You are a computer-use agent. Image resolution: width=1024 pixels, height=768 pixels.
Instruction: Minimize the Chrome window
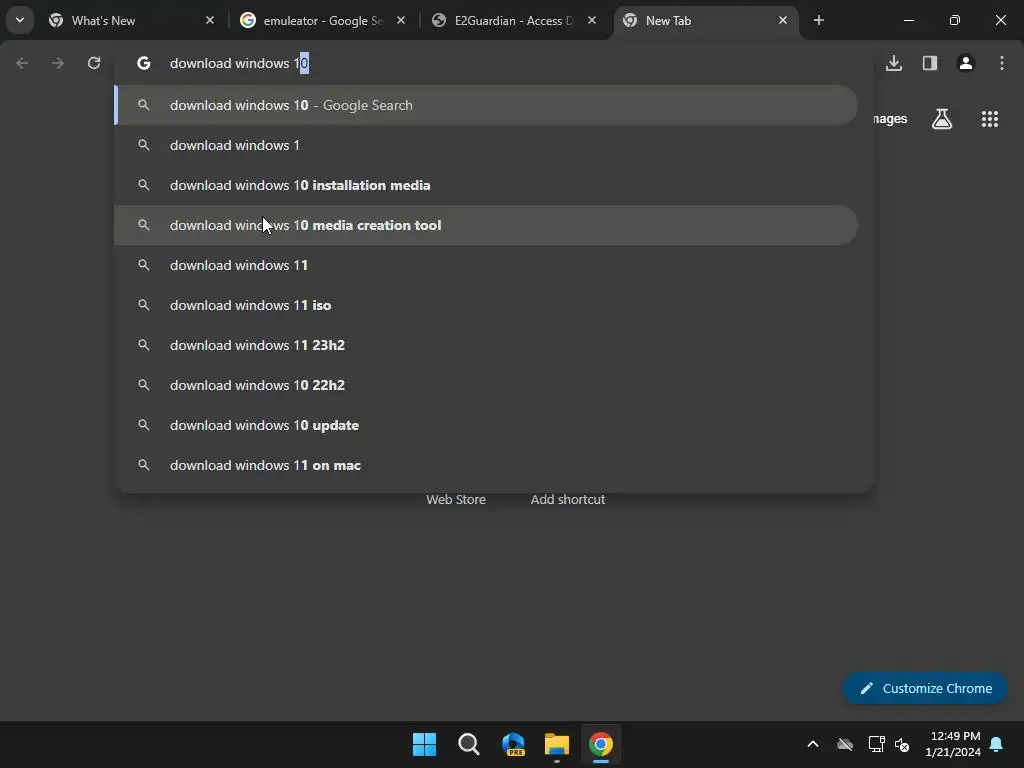point(909,20)
